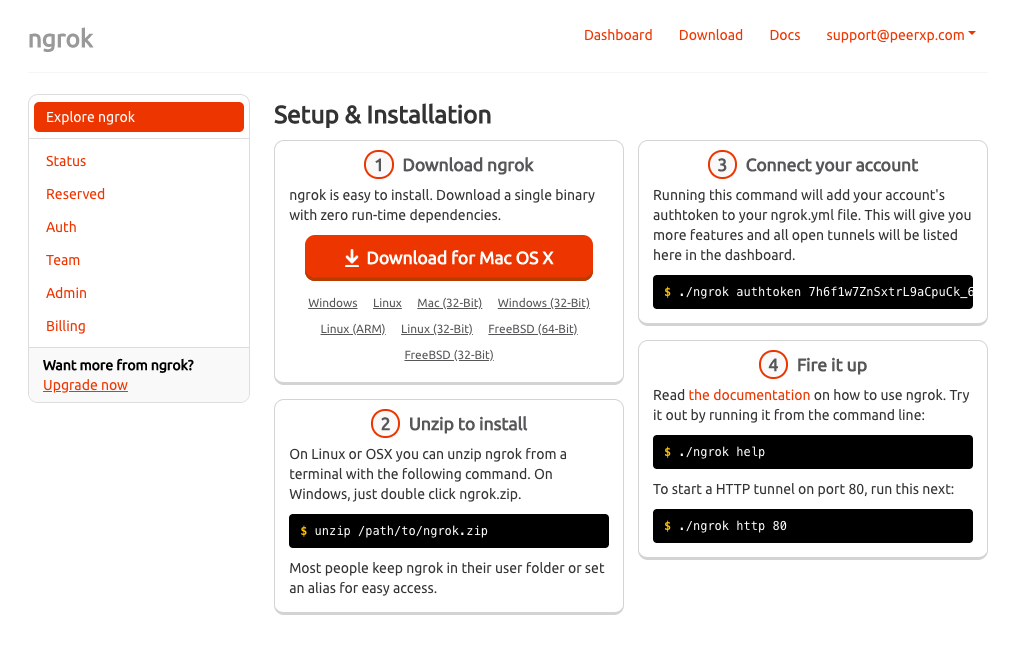Choose the Windows (32-Bit) download

coord(544,303)
